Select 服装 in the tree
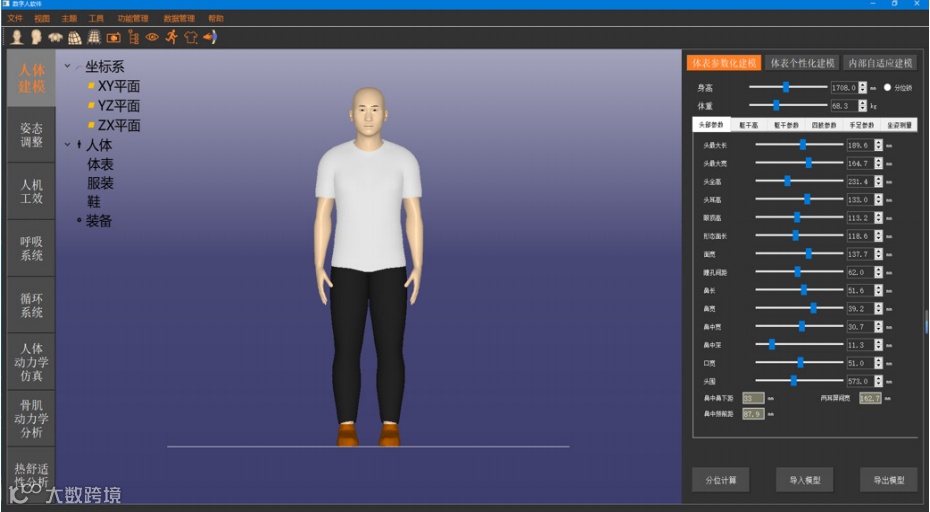This screenshot has height=512, width=930. [x=100, y=183]
